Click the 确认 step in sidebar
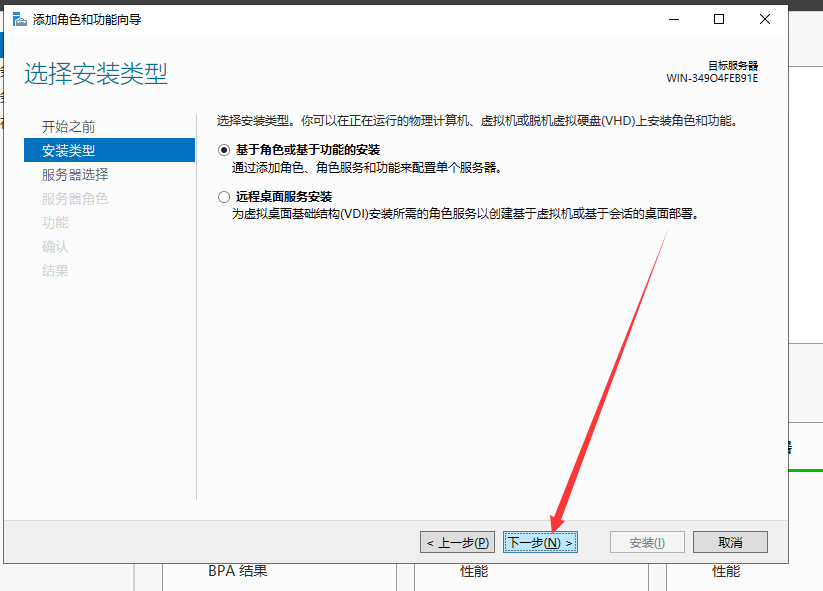 click(x=55, y=247)
